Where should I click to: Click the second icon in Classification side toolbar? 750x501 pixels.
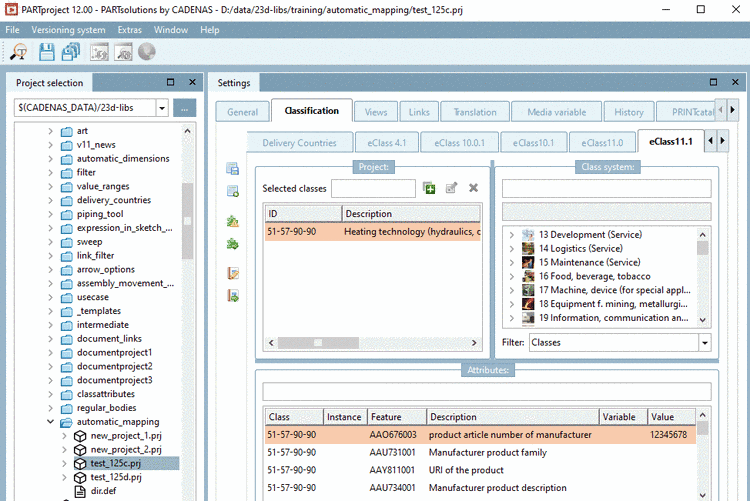pyautogui.click(x=233, y=191)
